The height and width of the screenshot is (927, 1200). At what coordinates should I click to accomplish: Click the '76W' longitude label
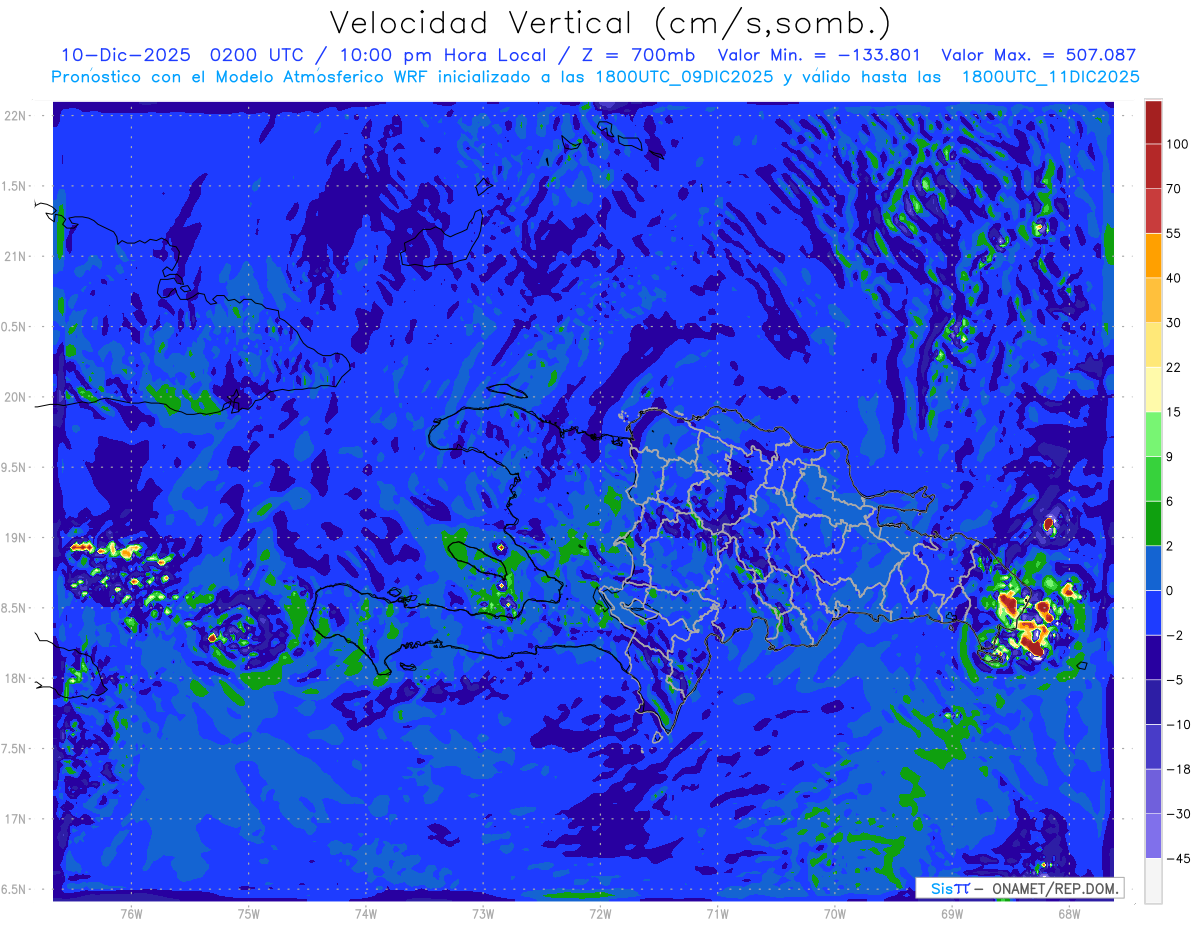point(131,913)
